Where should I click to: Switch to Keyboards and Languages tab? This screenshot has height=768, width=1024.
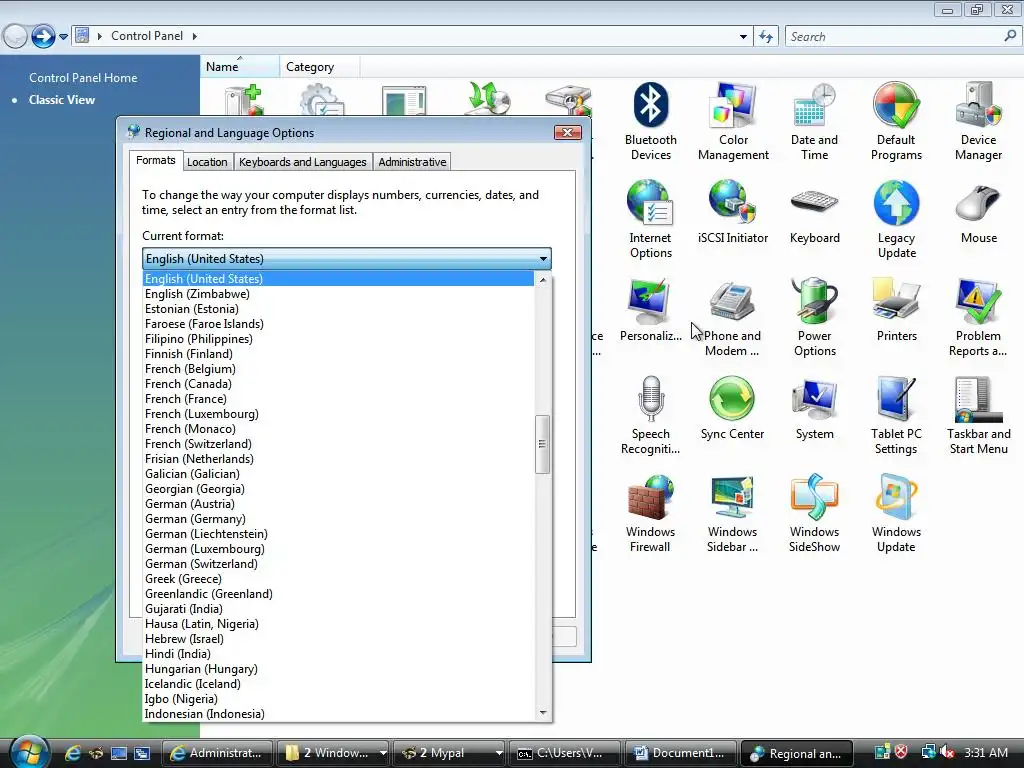click(302, 162)
